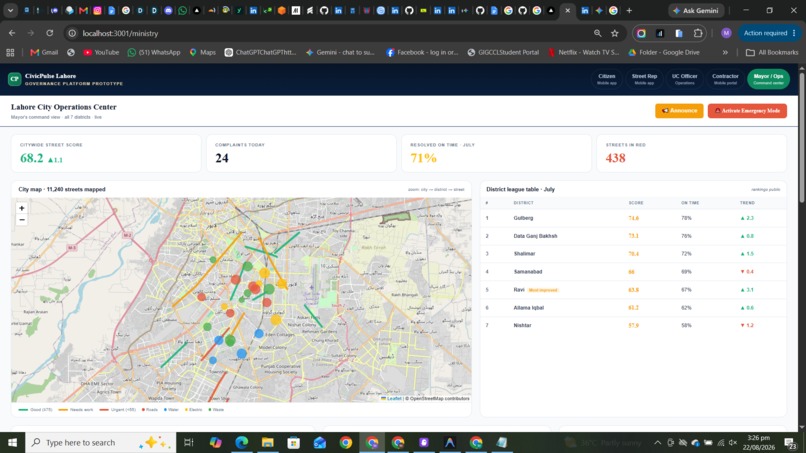Open a new browser tab
Viewport: 806px width, 453px height.
[629, 10]
